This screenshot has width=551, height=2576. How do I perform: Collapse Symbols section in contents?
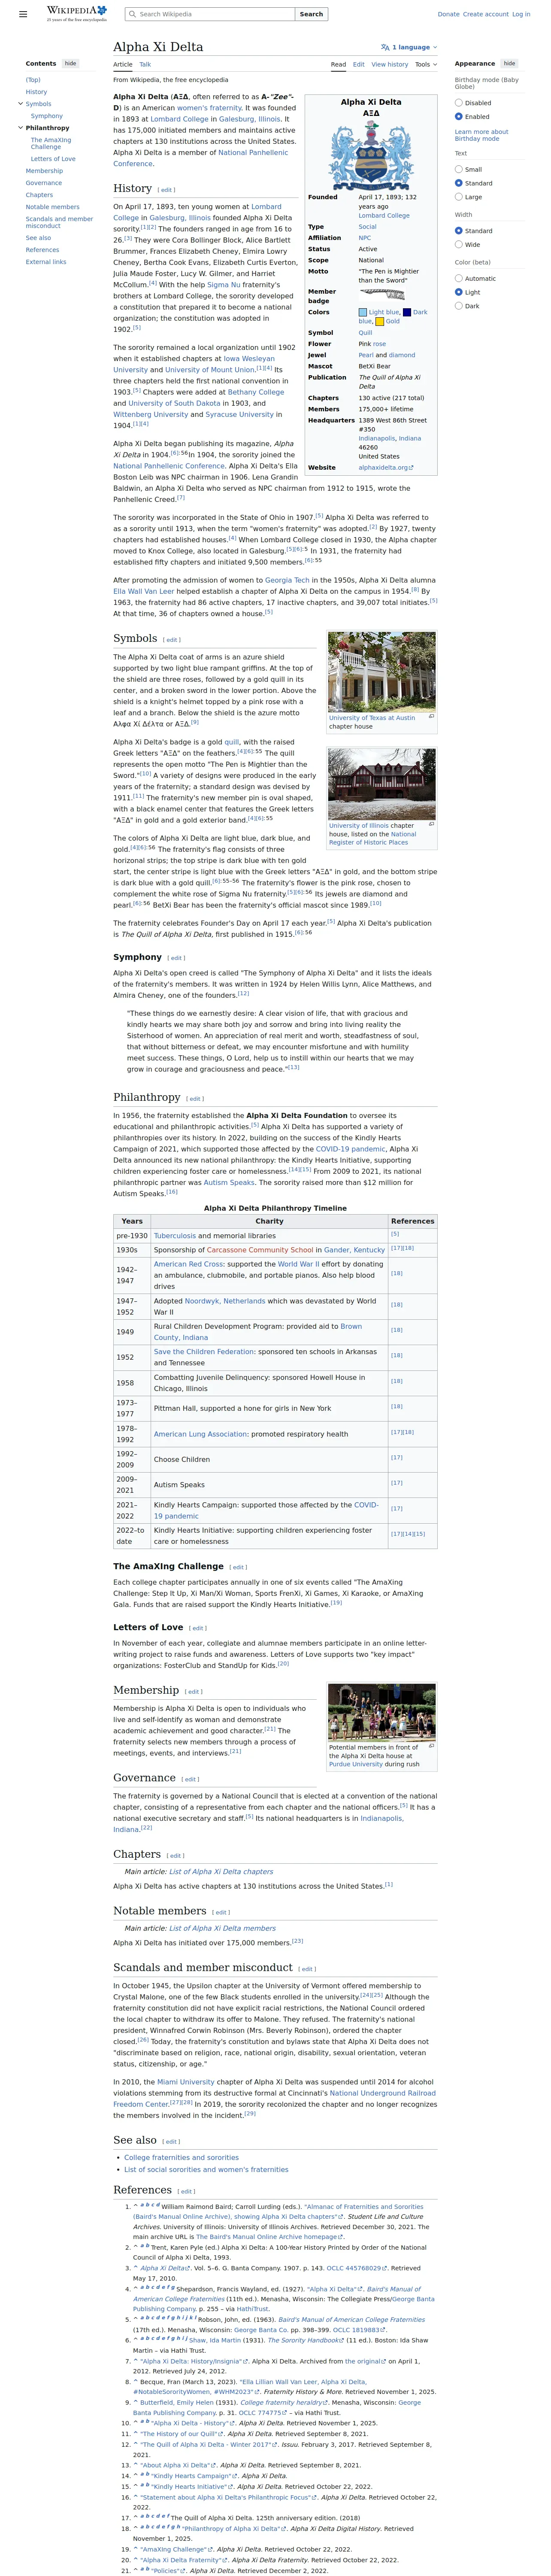point(20,104)
